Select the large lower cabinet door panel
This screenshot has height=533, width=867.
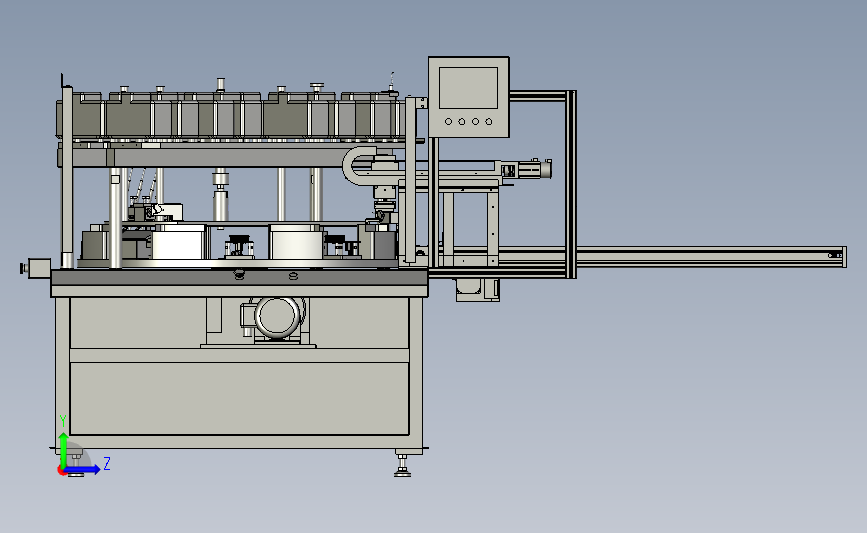(x=239, y=398)
